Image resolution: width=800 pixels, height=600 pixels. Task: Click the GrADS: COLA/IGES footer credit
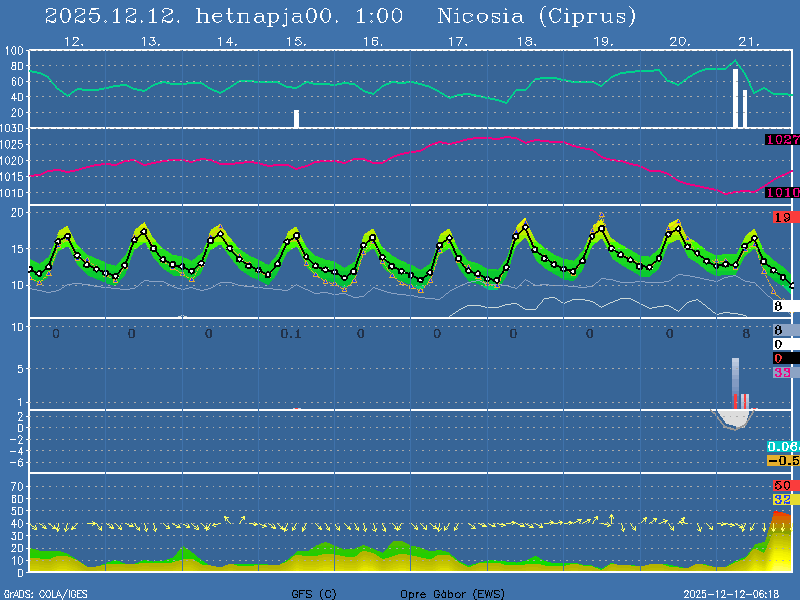(45, 594)
